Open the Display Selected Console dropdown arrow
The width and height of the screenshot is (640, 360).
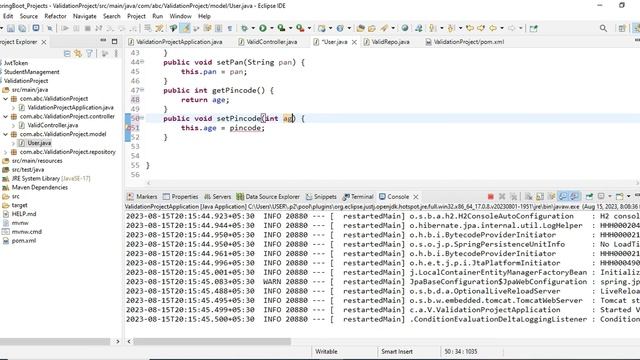[x=609, y=197]
